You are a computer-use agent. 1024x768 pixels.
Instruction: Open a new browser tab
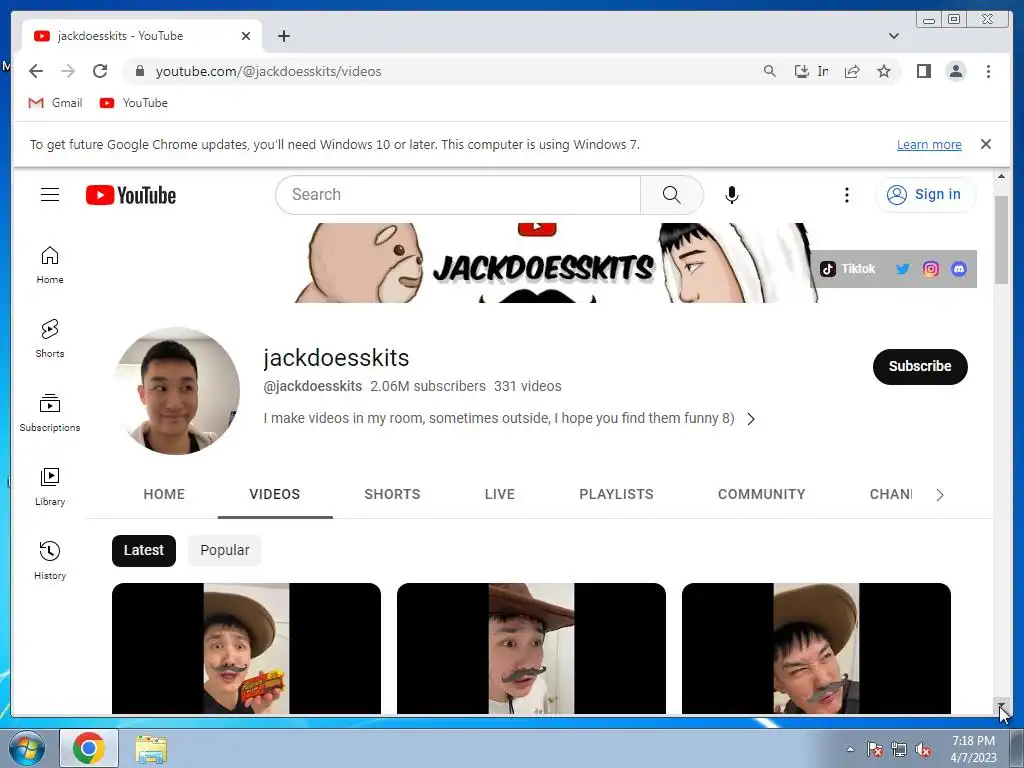(283, 36)
